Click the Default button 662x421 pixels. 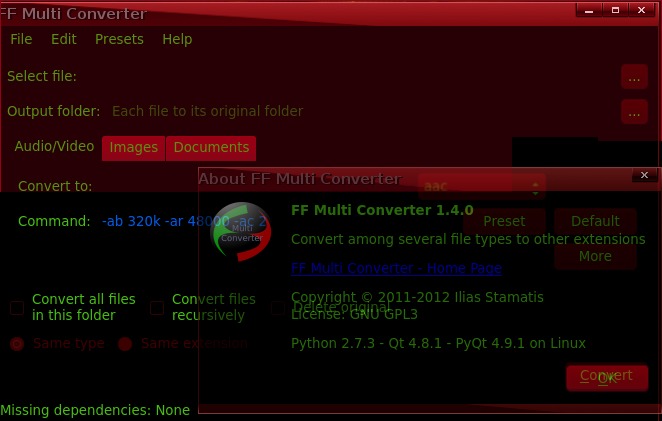tap(595, 221)
